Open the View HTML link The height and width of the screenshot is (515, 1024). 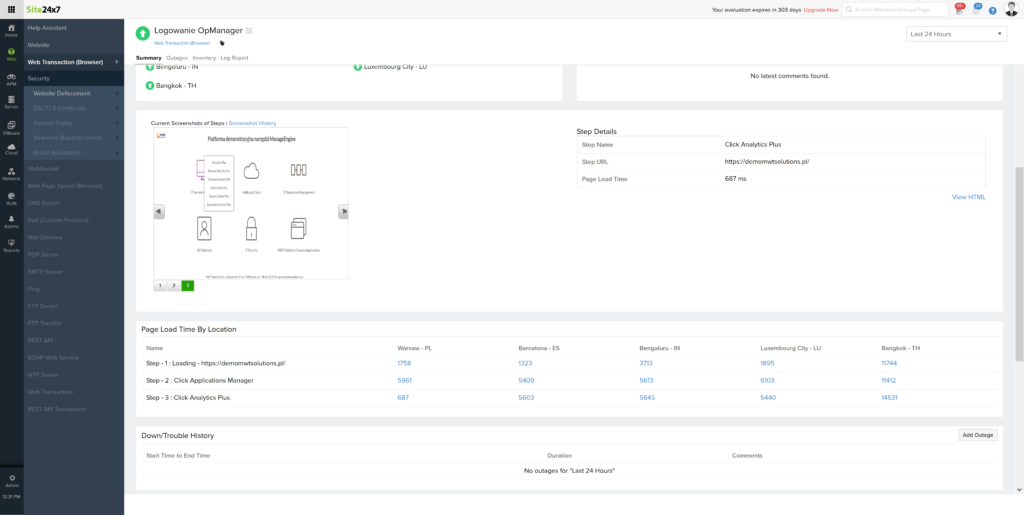968,197
